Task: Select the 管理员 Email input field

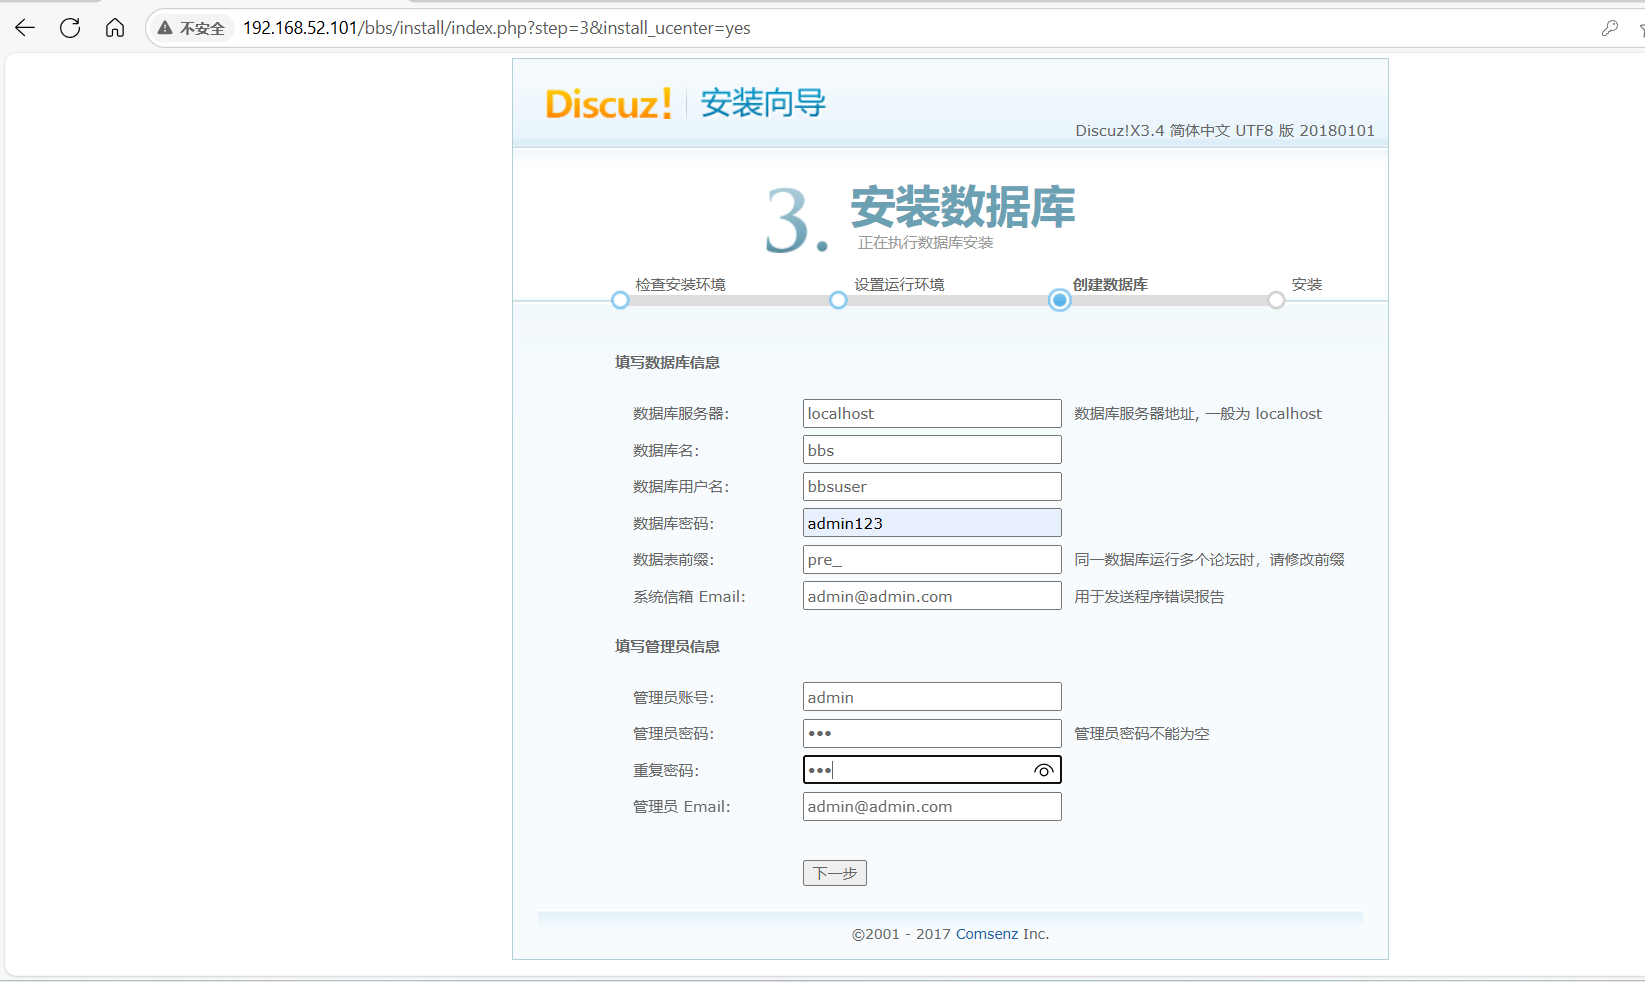Action: pyautogui.click(x=932, y=807)
